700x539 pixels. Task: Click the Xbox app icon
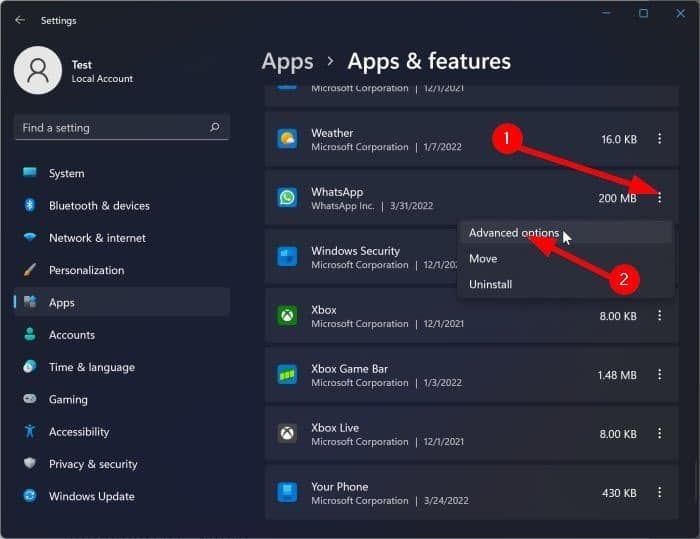click(287, 316)
